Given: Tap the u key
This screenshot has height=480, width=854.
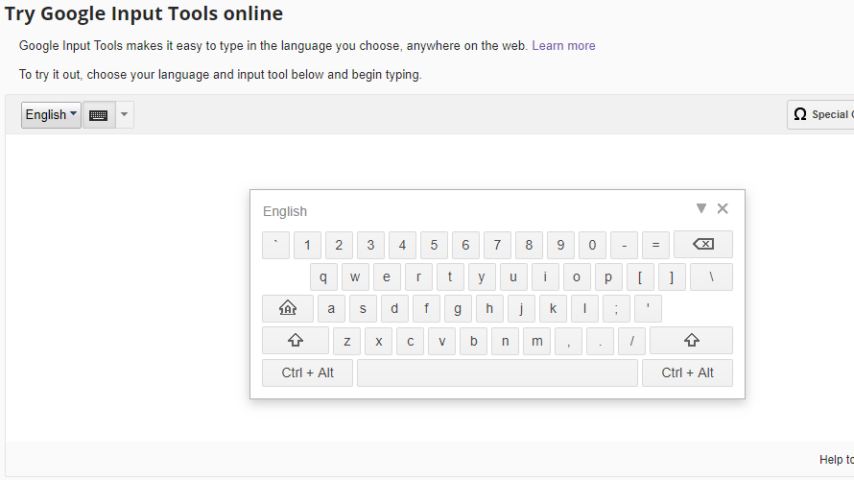Looking at the screenshot, I should coord(513,277).
